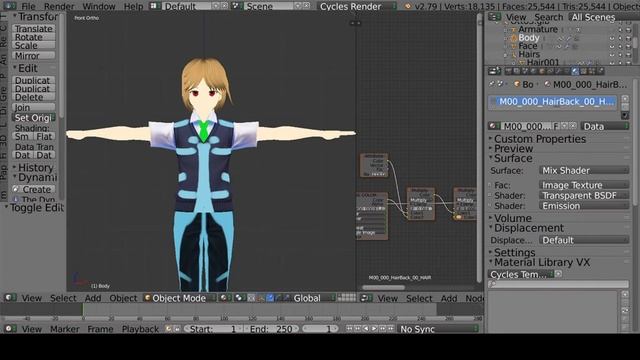Jump to the start frame button
This screenshot has height=360, width=640.
click(349, 328)
